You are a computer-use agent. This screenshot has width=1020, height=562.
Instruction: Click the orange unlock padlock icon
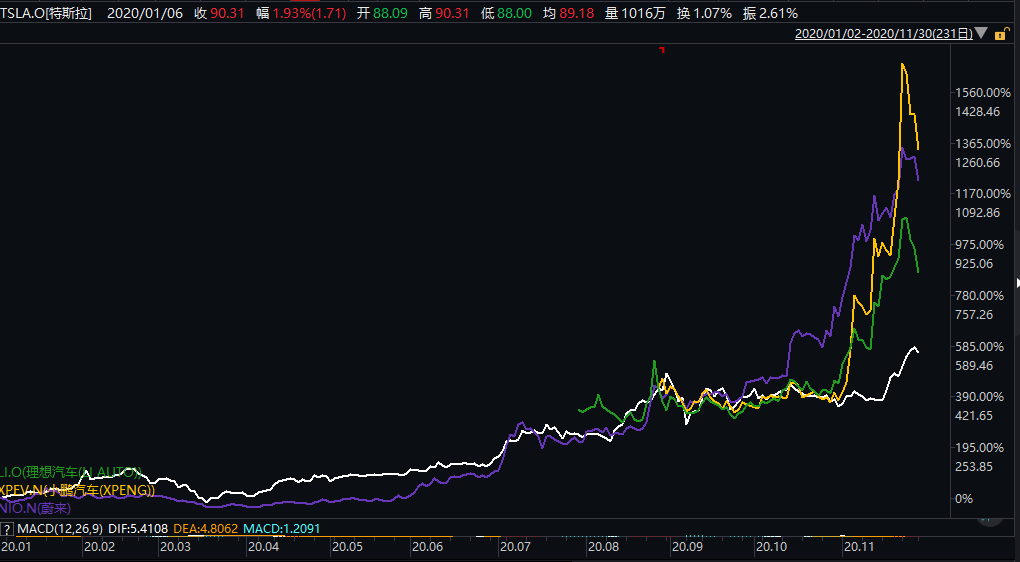tap(1001, 34)
